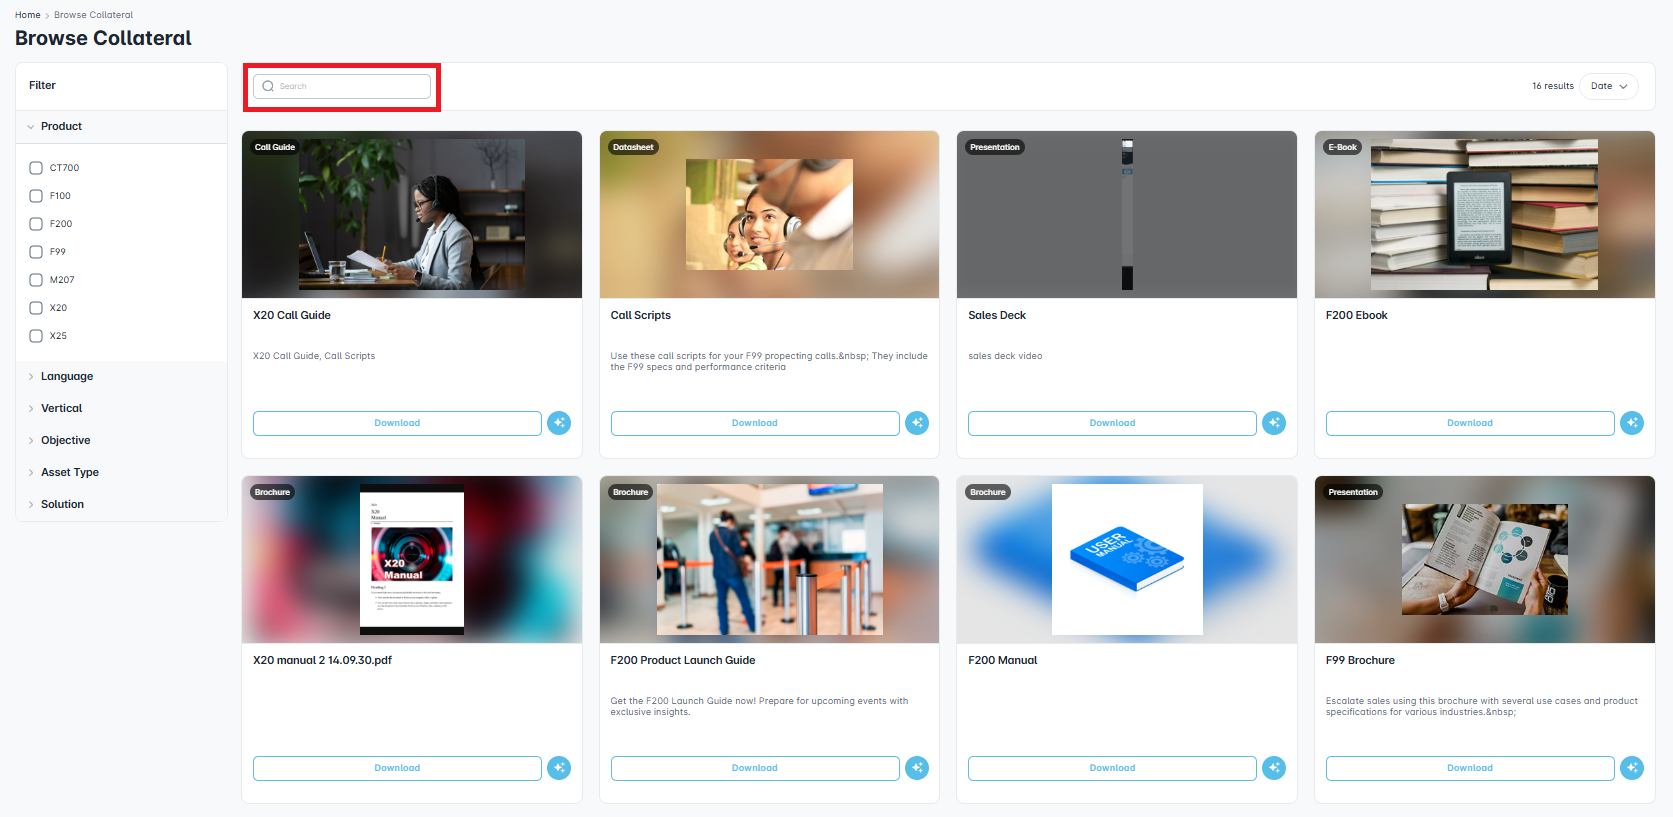
Task: Click the sparkle icon on F200 Ebook card
Action: pyautogui.click(x=1632, y=423)
